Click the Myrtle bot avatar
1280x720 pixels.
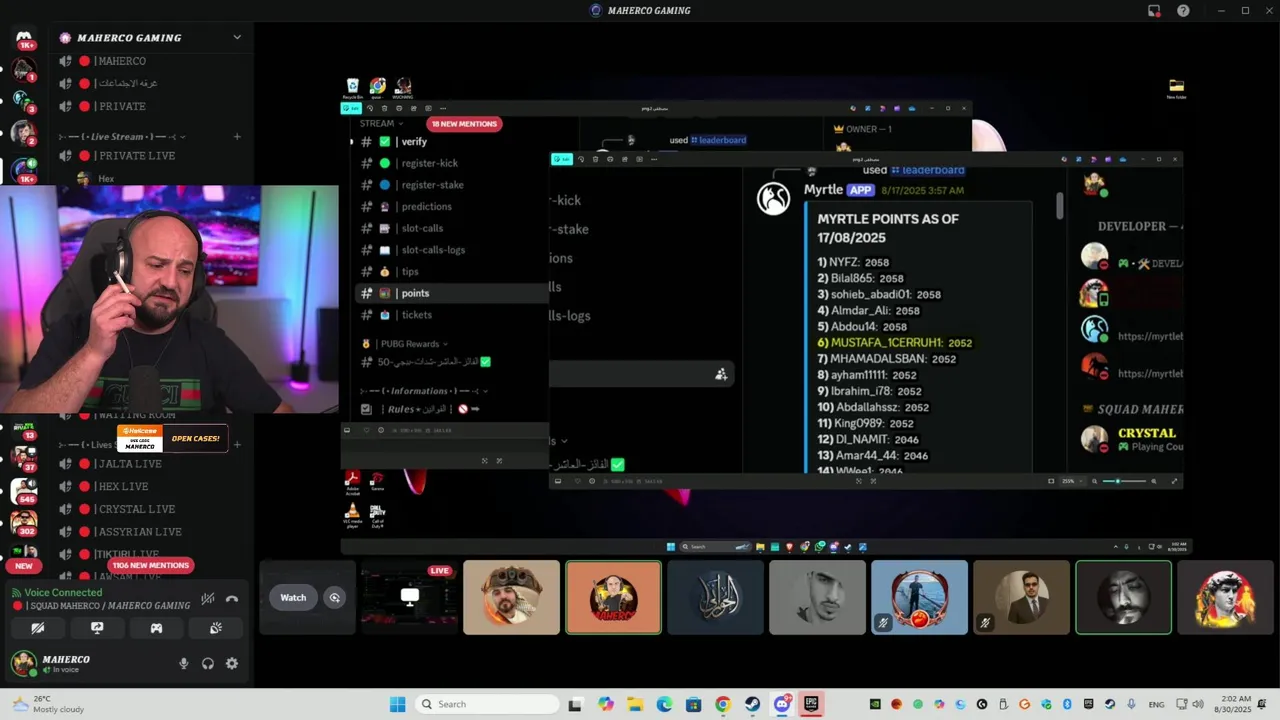pos(773,199)
